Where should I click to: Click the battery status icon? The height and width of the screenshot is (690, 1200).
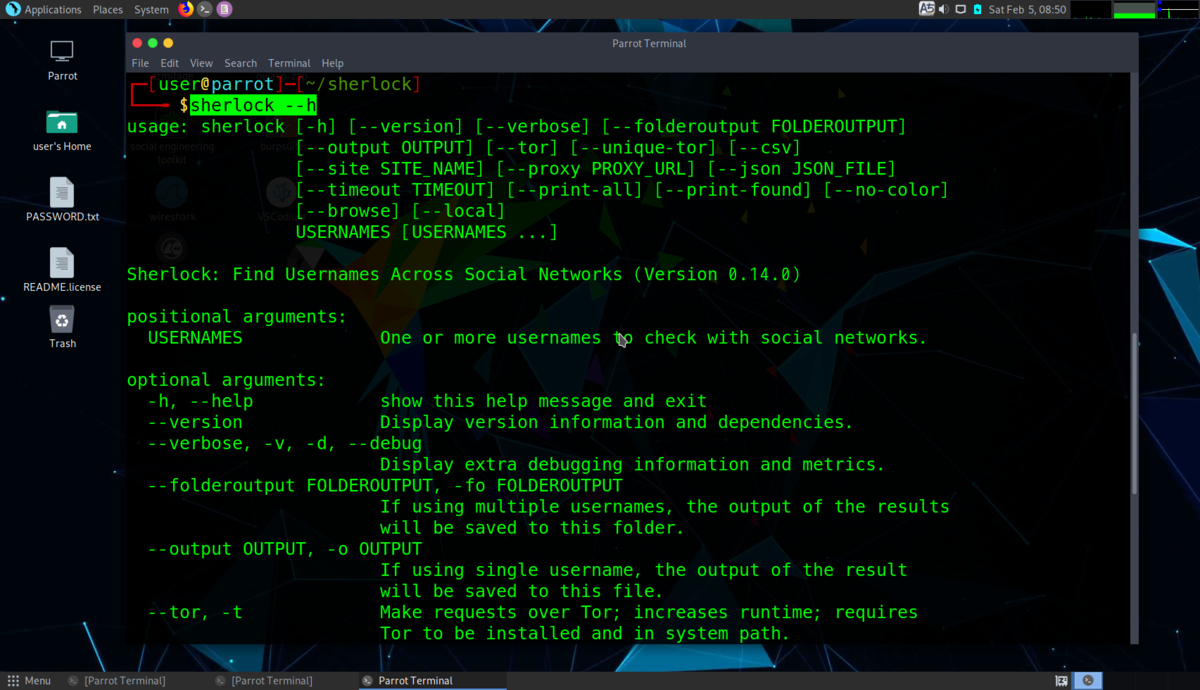(x=977, y=9)
